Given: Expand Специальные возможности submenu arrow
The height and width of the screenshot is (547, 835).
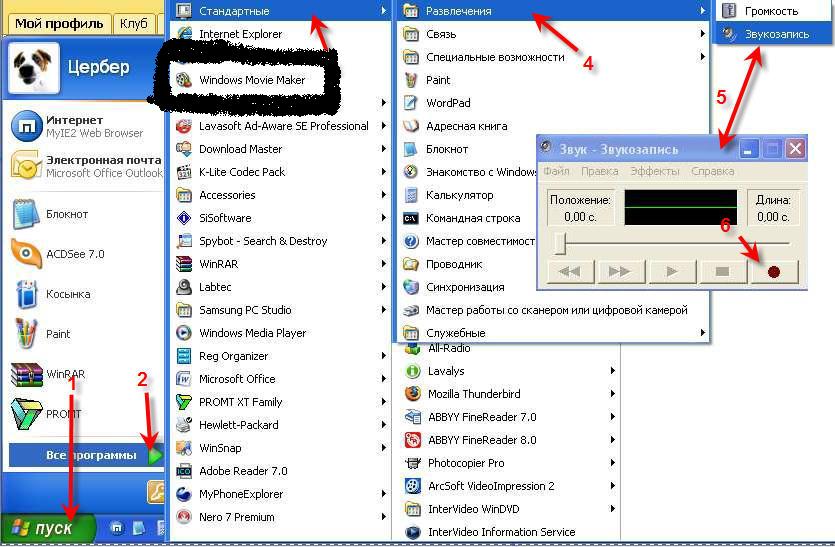Looking at the screenshot, I should point(703,57).
